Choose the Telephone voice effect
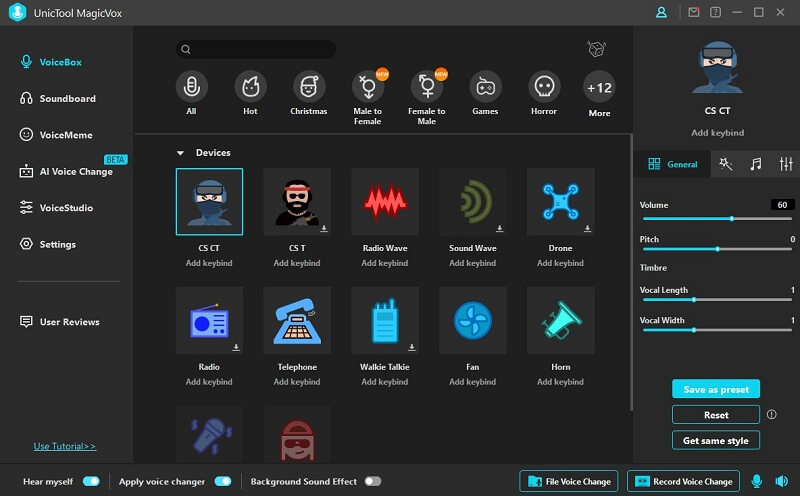 click(297, 321)
